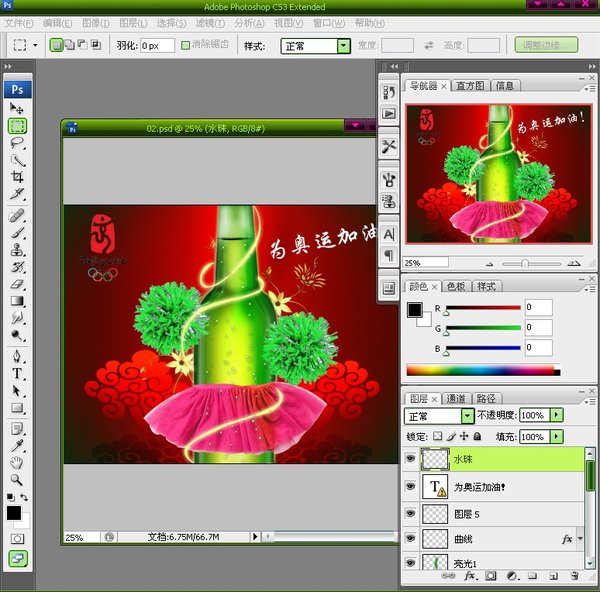Select the Move tool
Viewport: 600px width, 592px height.
coord(18,108)
